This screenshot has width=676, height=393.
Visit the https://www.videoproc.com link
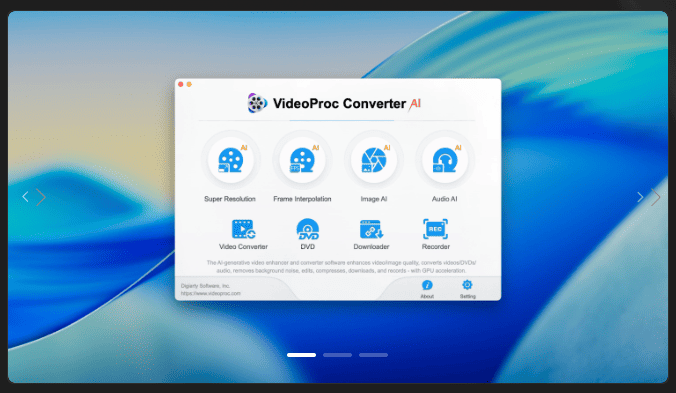(x=210, y=293)
